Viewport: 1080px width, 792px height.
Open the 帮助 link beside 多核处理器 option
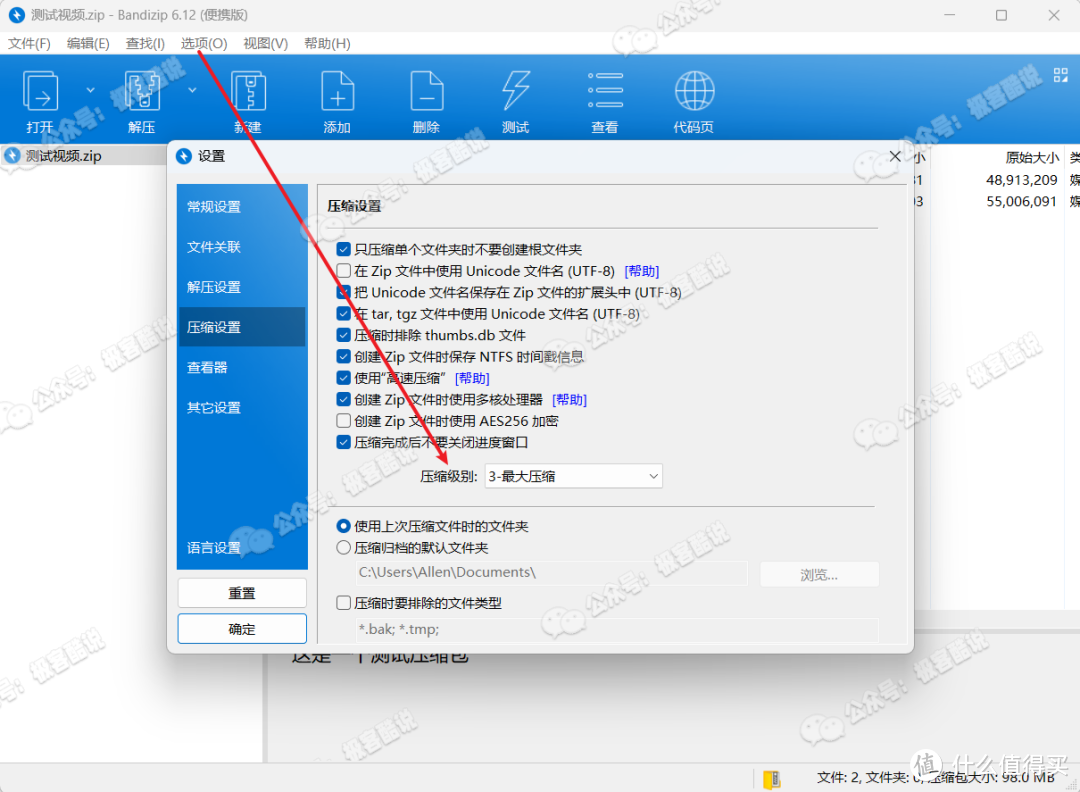coord(570,399)
